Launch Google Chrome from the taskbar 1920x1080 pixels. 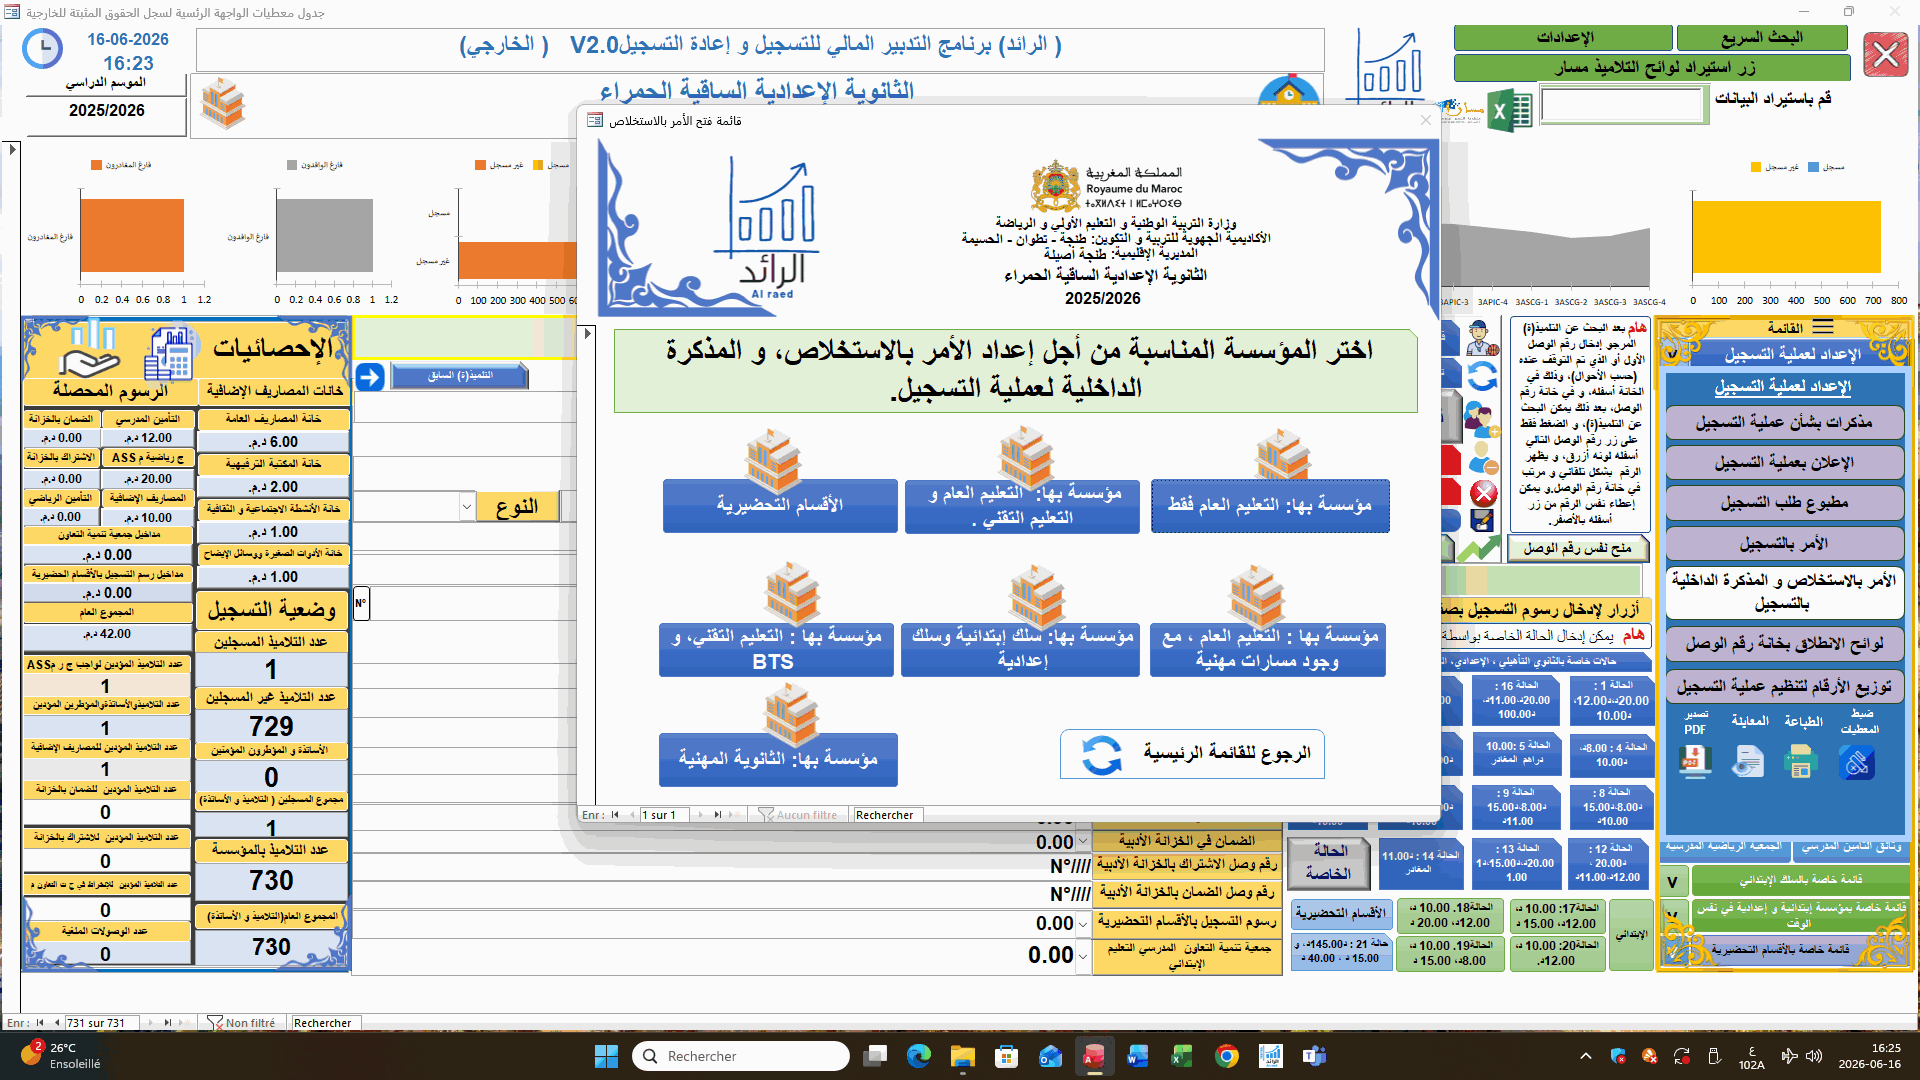1226,1056
